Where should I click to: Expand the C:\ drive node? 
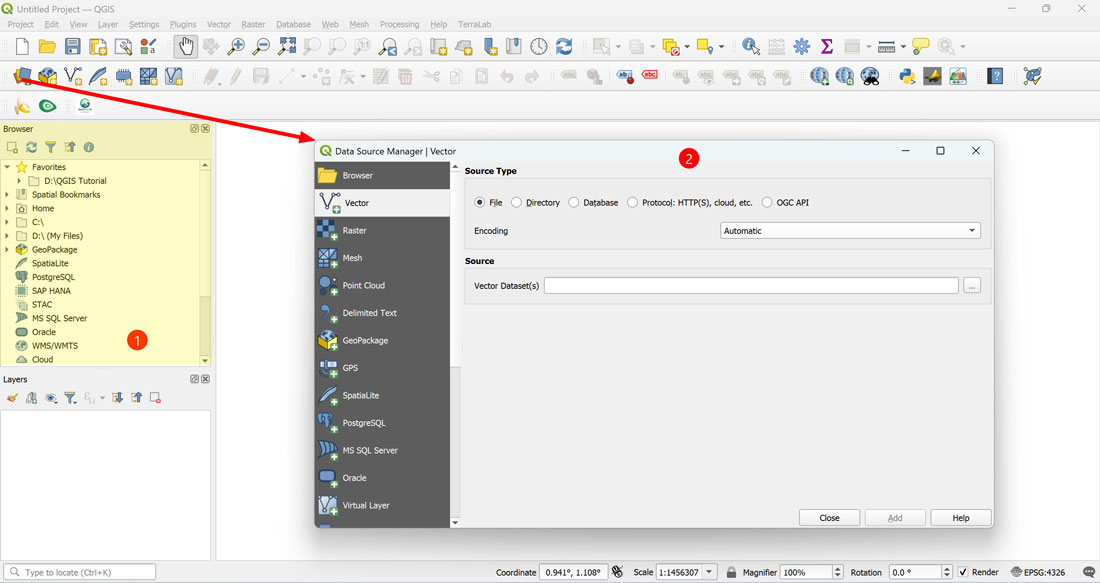coord(7,222)
